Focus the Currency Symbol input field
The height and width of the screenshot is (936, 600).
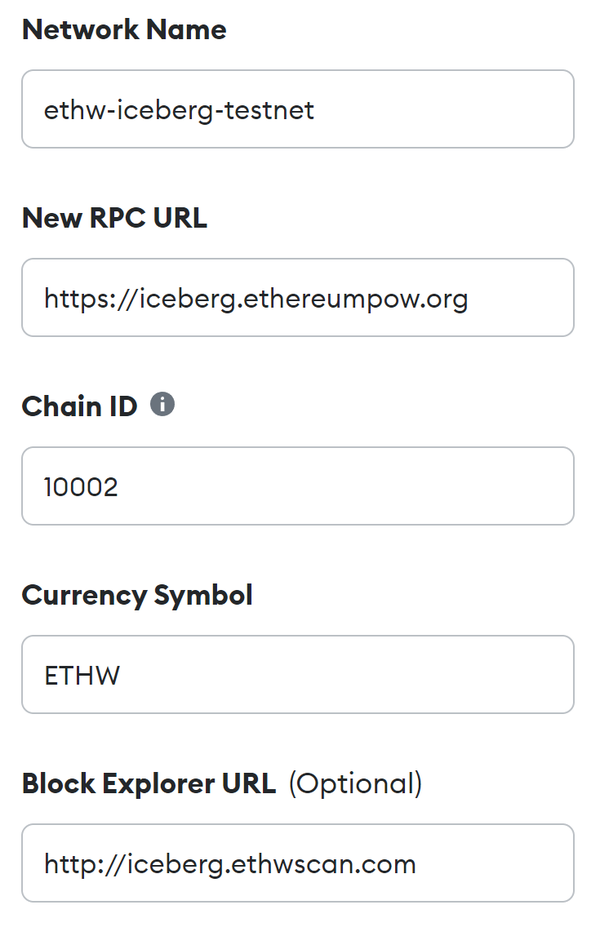pos(298,675)
